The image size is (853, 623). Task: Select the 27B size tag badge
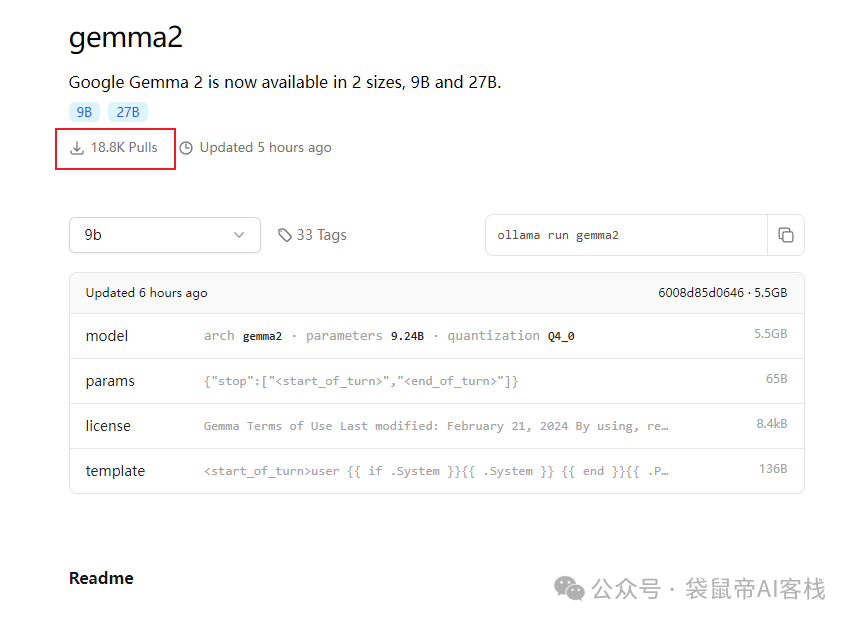[x=128, y=112]
